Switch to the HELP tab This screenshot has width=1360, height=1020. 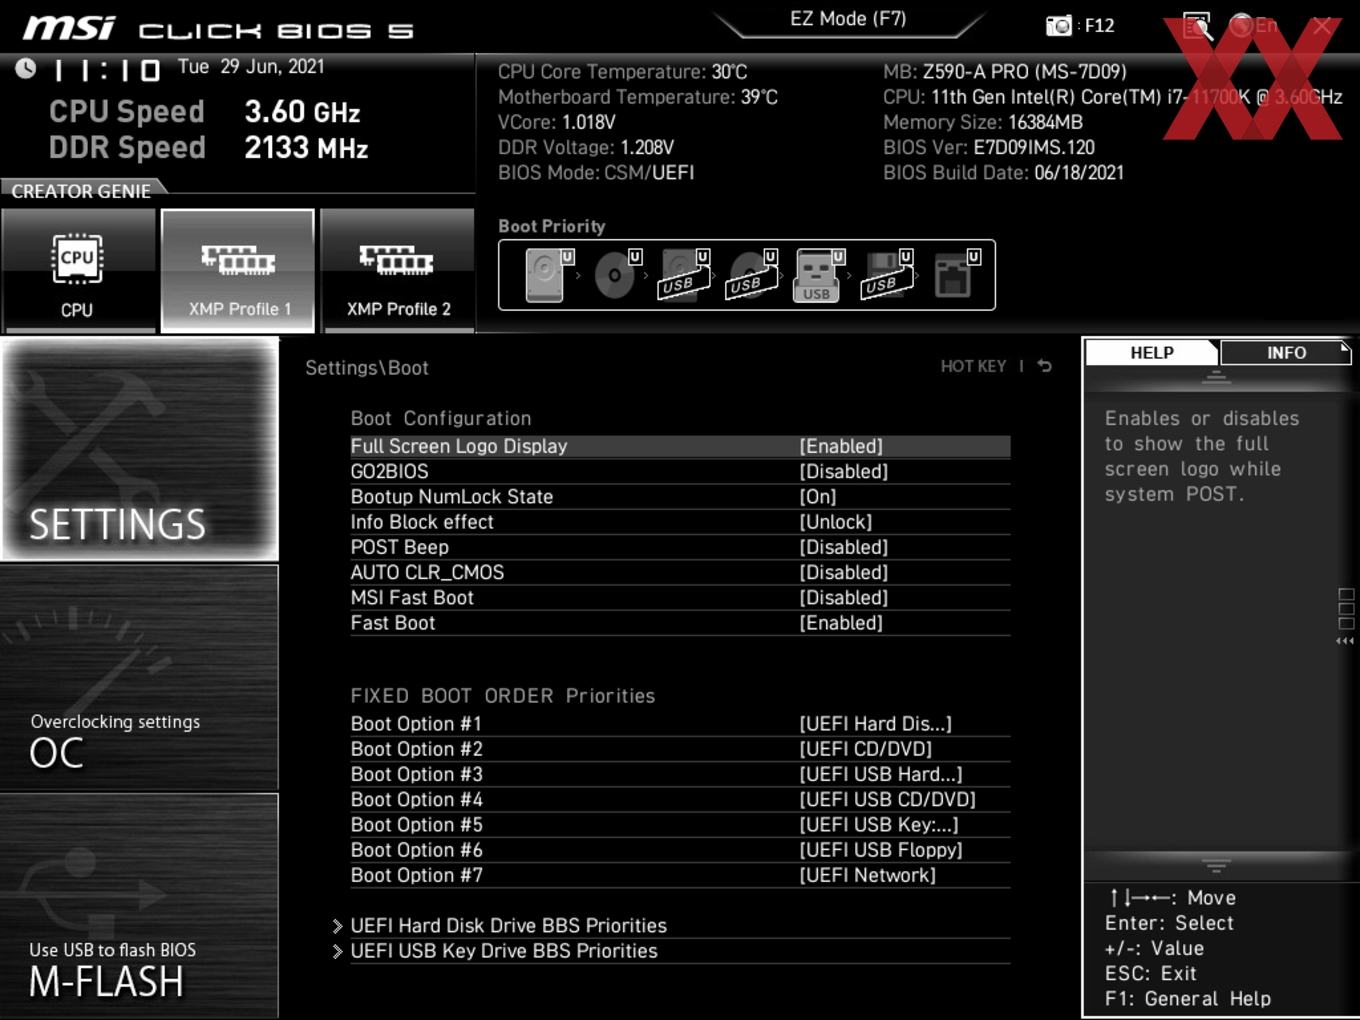pyautogui.click(x=1152, y=353)
